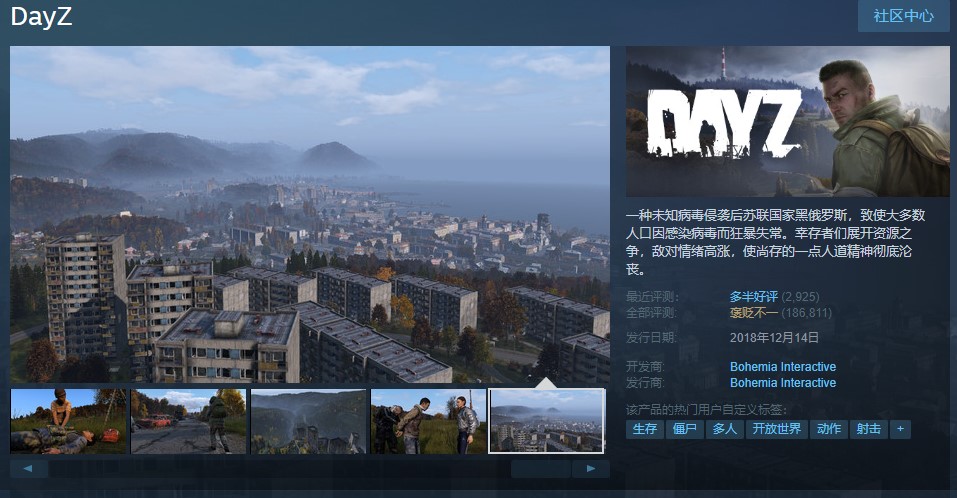Click the DayZ page title

tap(41, 16)
